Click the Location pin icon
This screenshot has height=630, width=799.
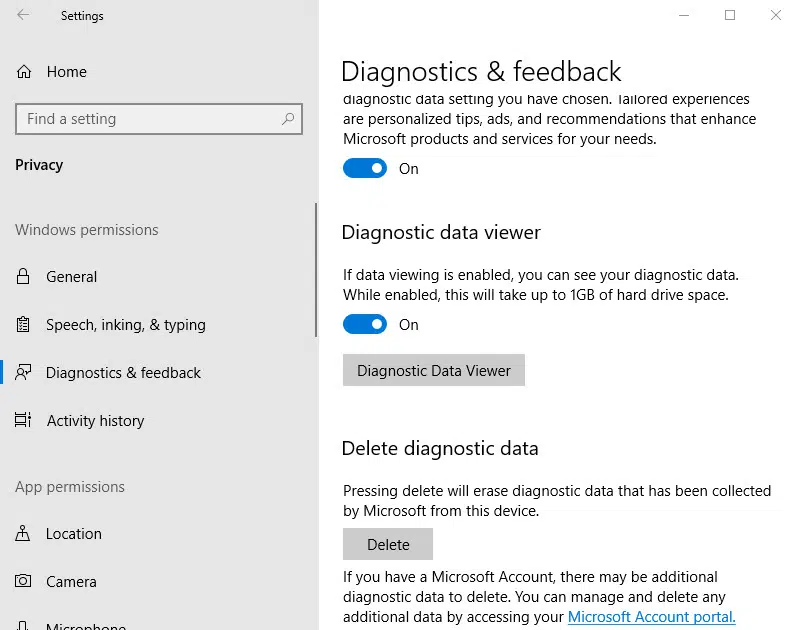click(22, 533)
